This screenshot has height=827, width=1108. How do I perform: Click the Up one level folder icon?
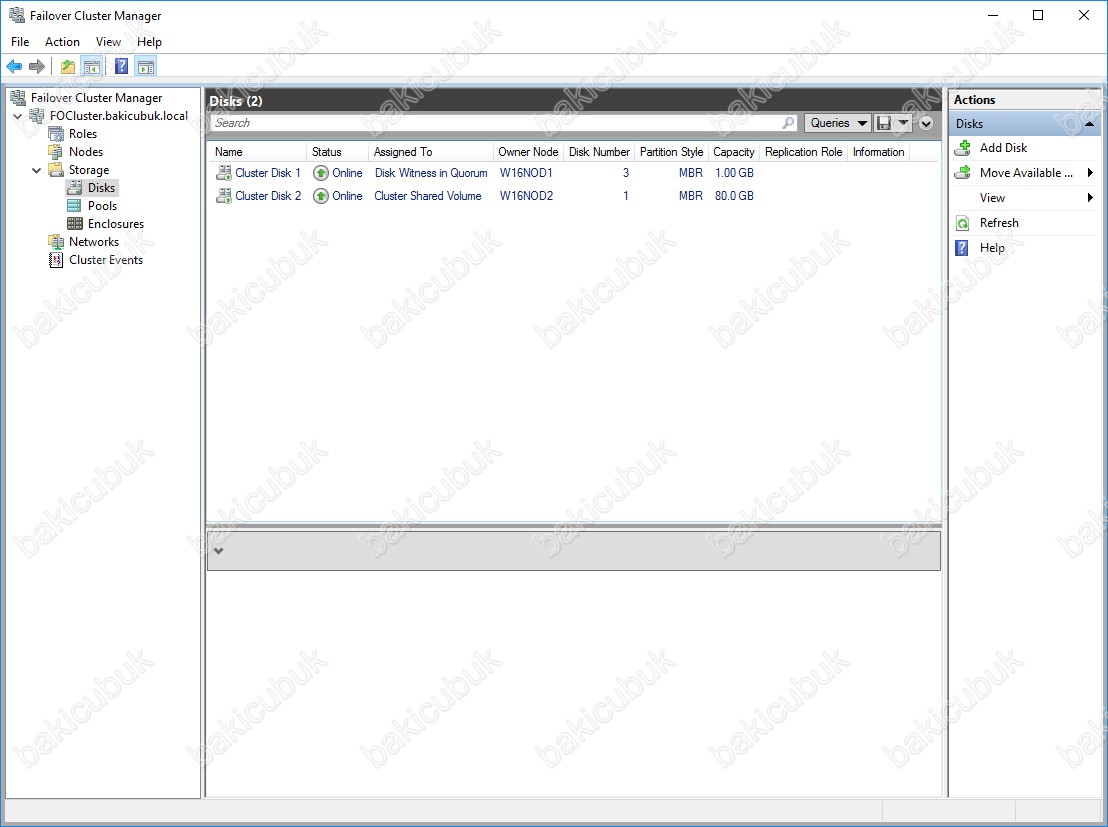(x=68, y=66)
